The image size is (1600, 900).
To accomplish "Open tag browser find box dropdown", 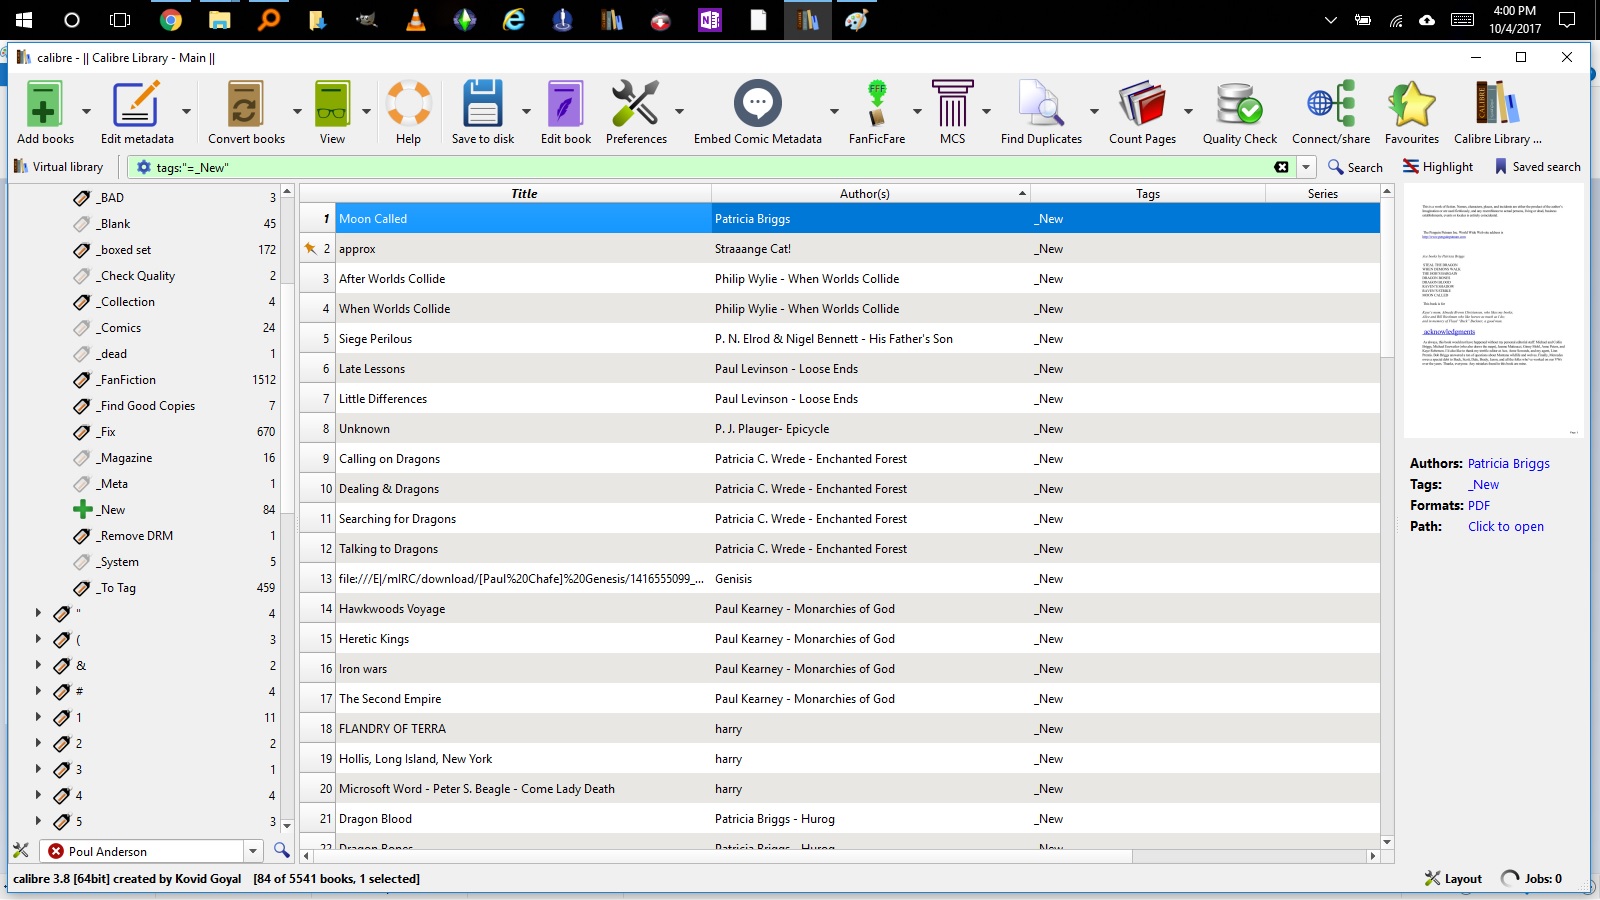I will [x=253, y=851].
